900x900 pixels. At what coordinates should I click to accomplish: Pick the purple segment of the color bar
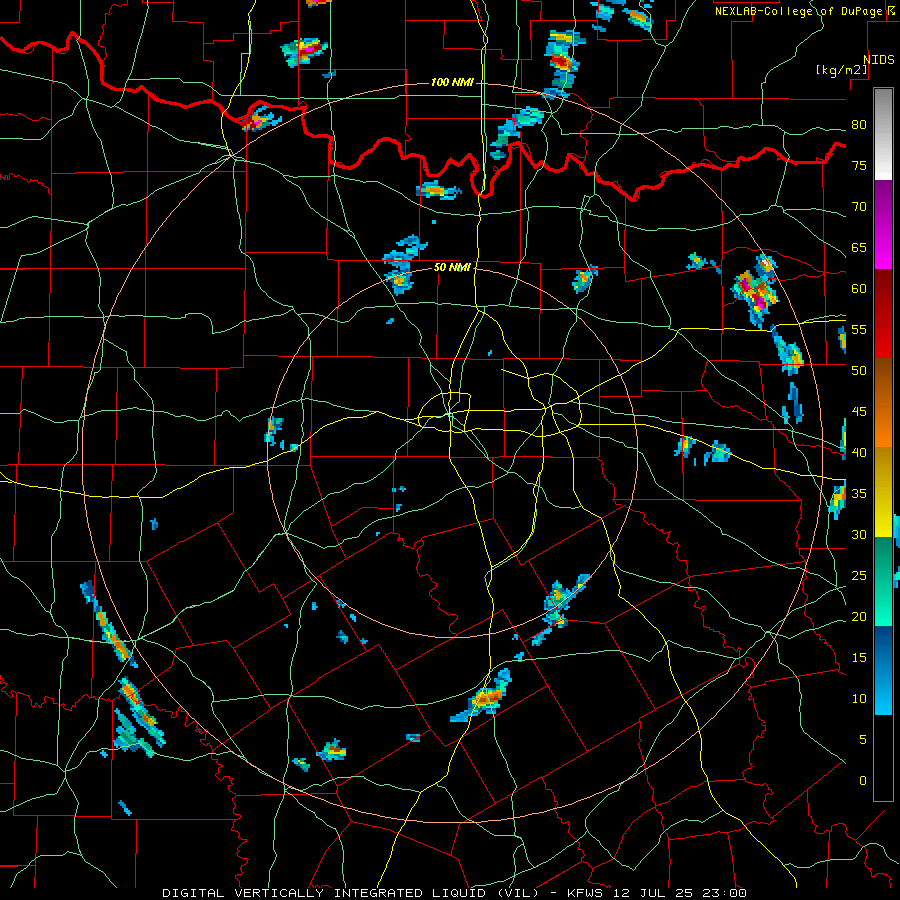[883, 224]
